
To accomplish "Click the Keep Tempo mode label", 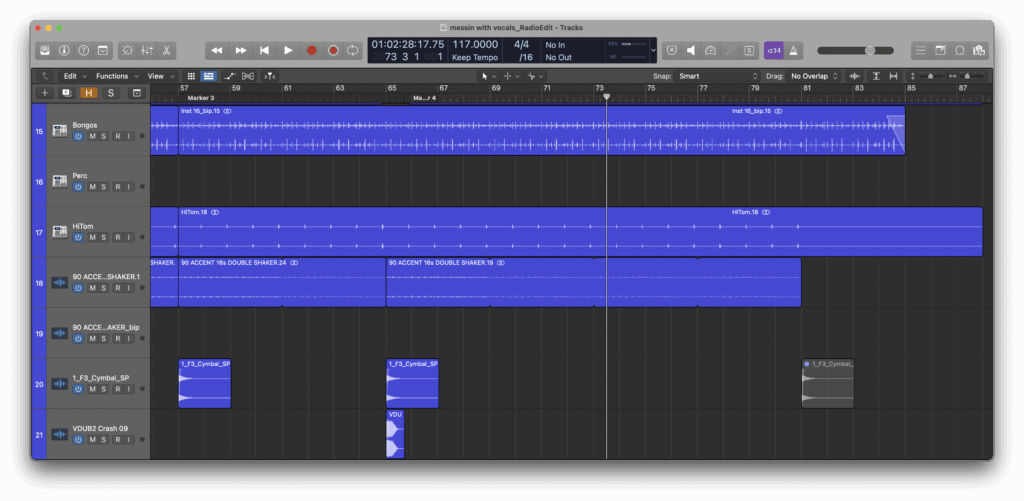I will click(475, 57).
